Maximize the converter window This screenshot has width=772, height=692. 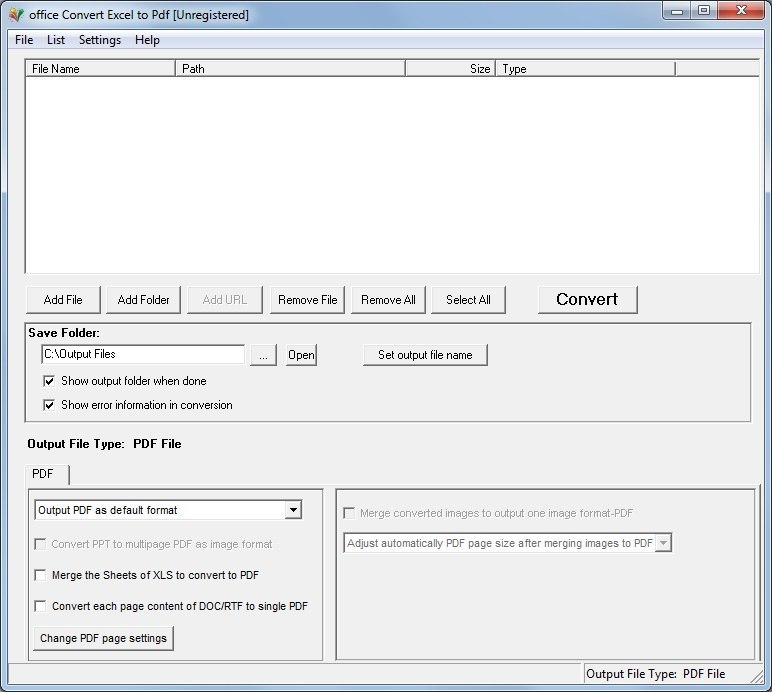[x=704, y=10]
